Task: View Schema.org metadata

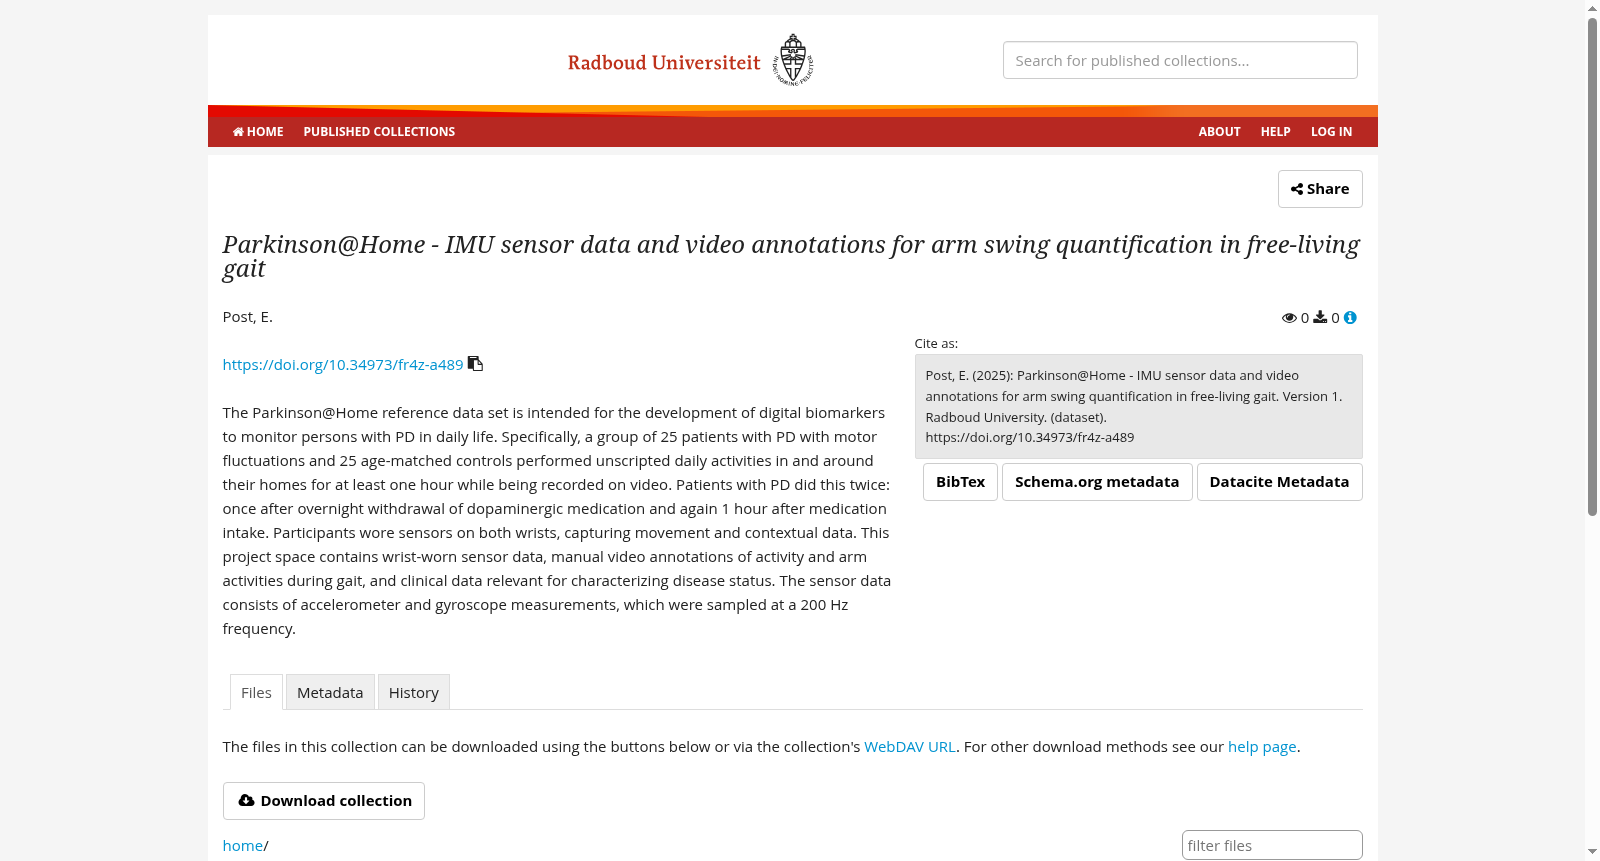Action: [x=1097, y=482]
